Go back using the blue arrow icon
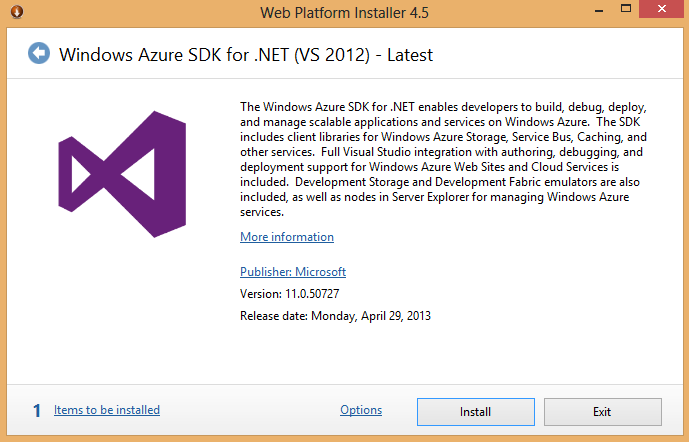 tap(39, 53)
